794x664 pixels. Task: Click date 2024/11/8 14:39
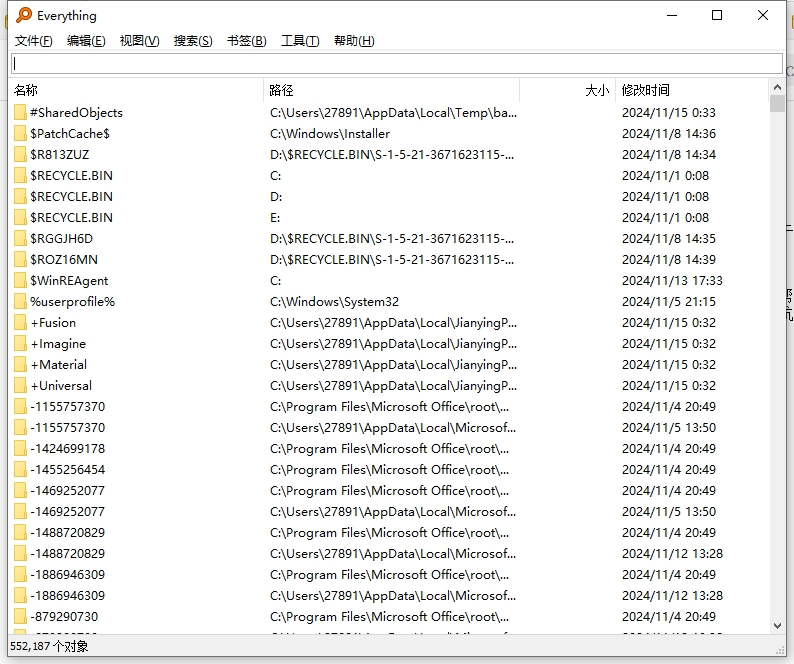pyautogui.click(x=669, y=259)
